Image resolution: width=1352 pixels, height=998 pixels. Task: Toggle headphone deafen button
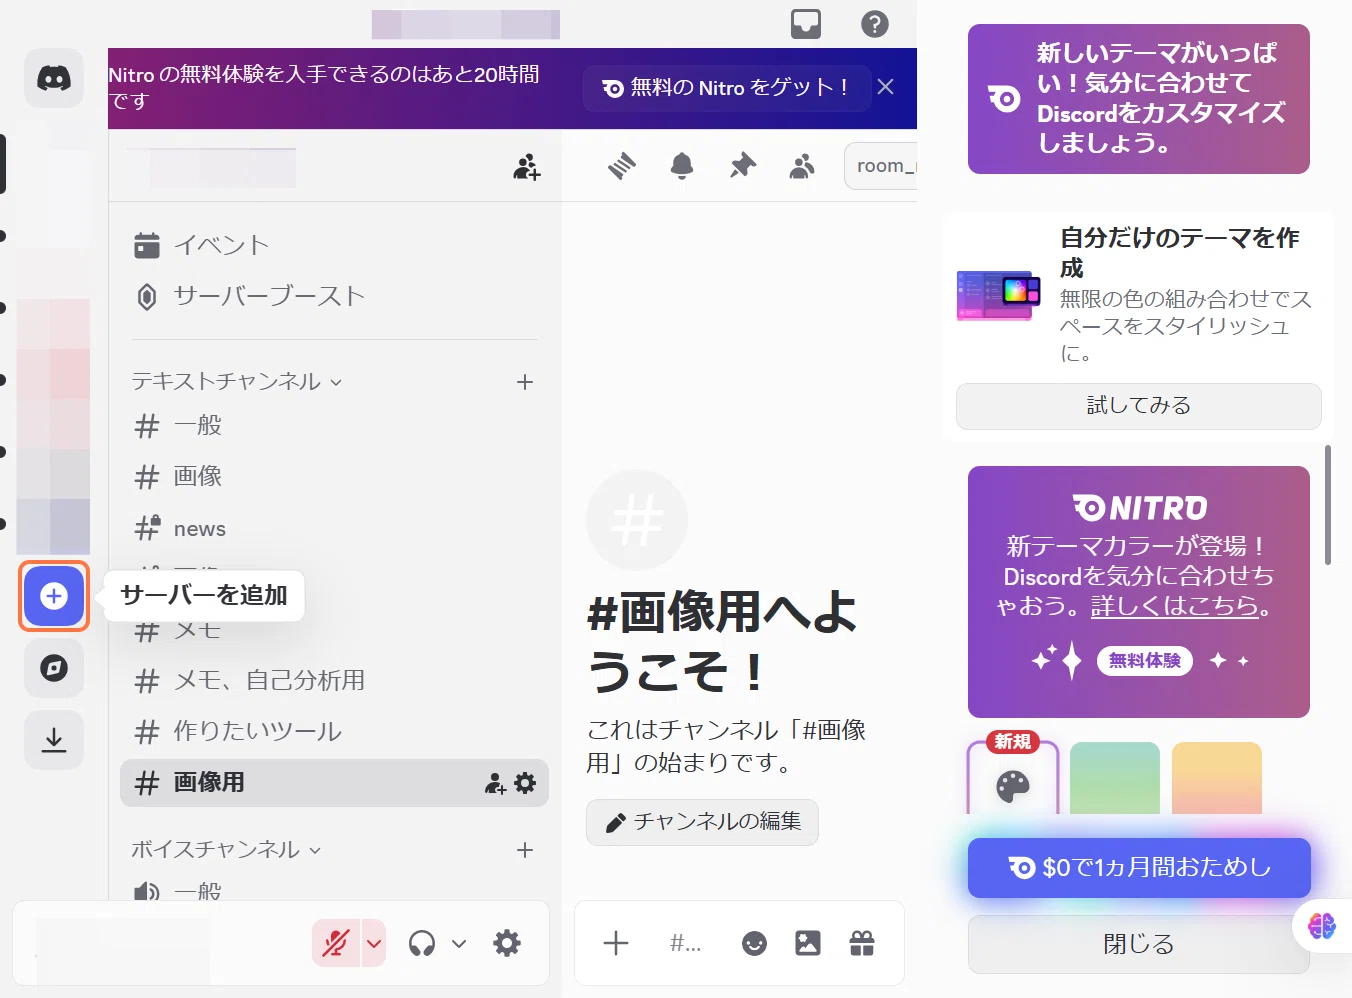pyautogui.click(x=422, y=943)
